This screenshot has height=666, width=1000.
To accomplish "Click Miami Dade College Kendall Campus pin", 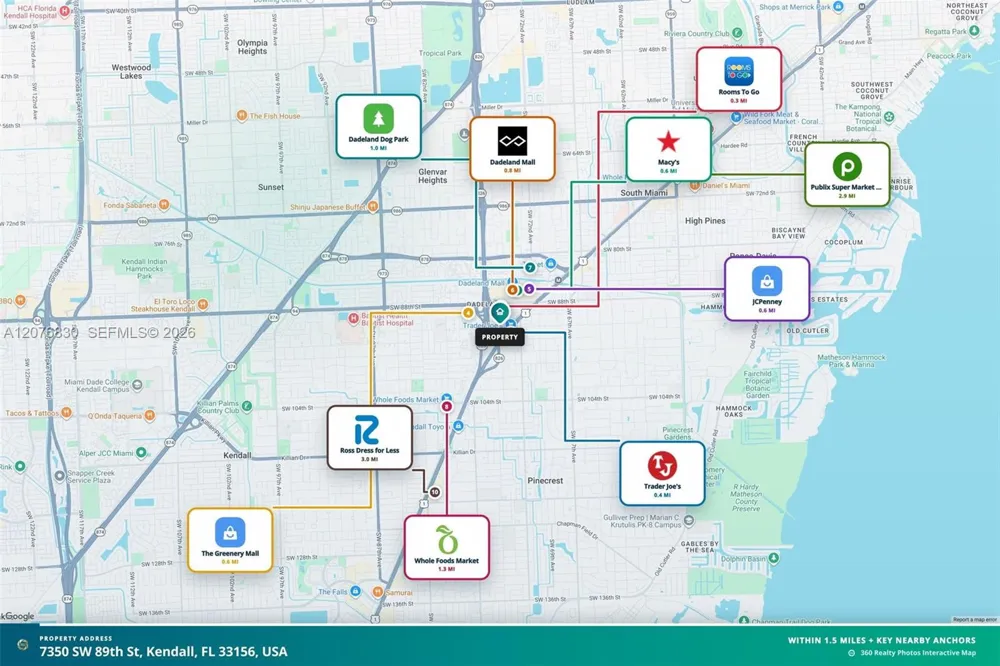I will pos(136,385).
